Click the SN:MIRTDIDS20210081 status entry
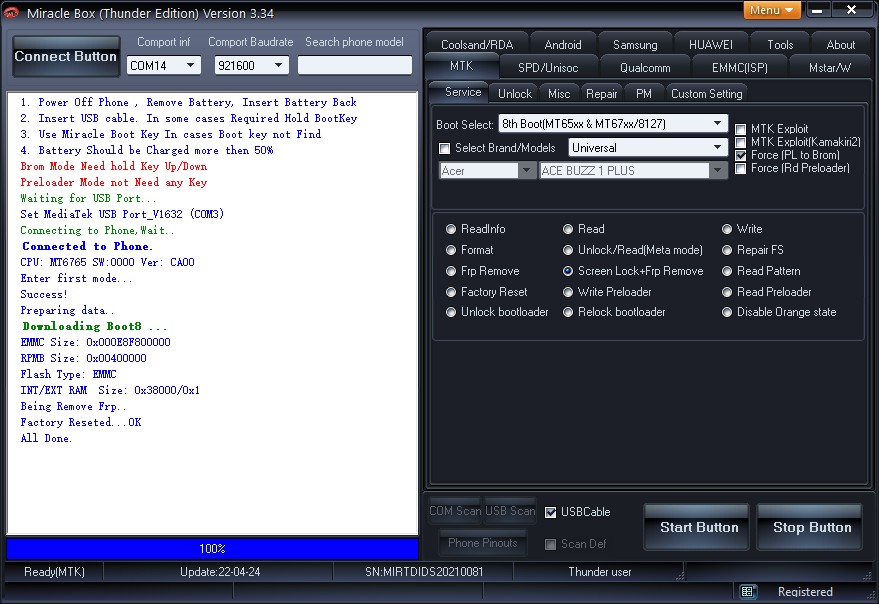The height and width of the screenshot is (604, 879). coord(423,571)
